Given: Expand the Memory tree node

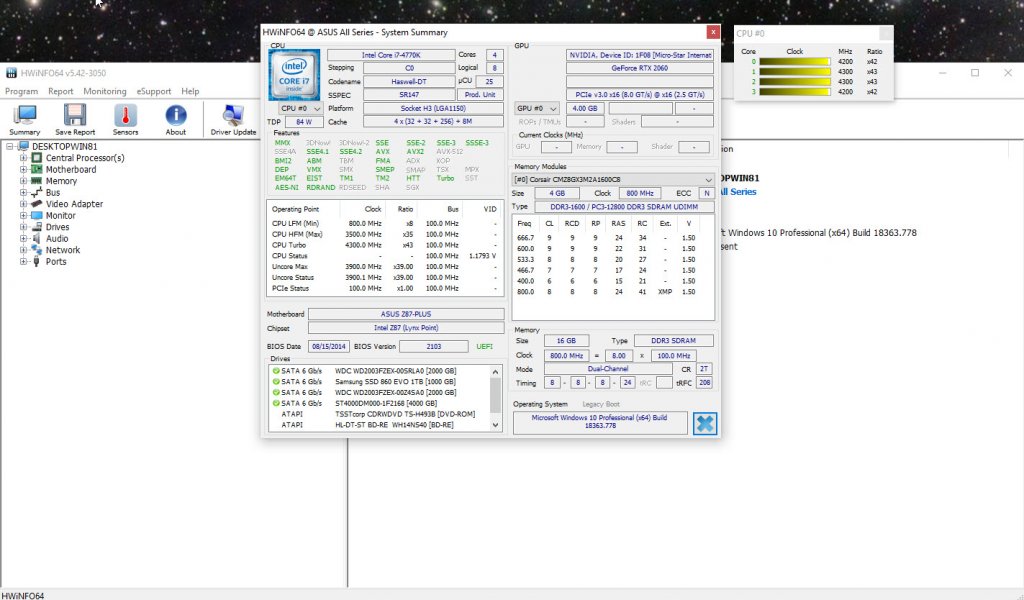Looking at the screenshot, I should (x=23, y=181).
